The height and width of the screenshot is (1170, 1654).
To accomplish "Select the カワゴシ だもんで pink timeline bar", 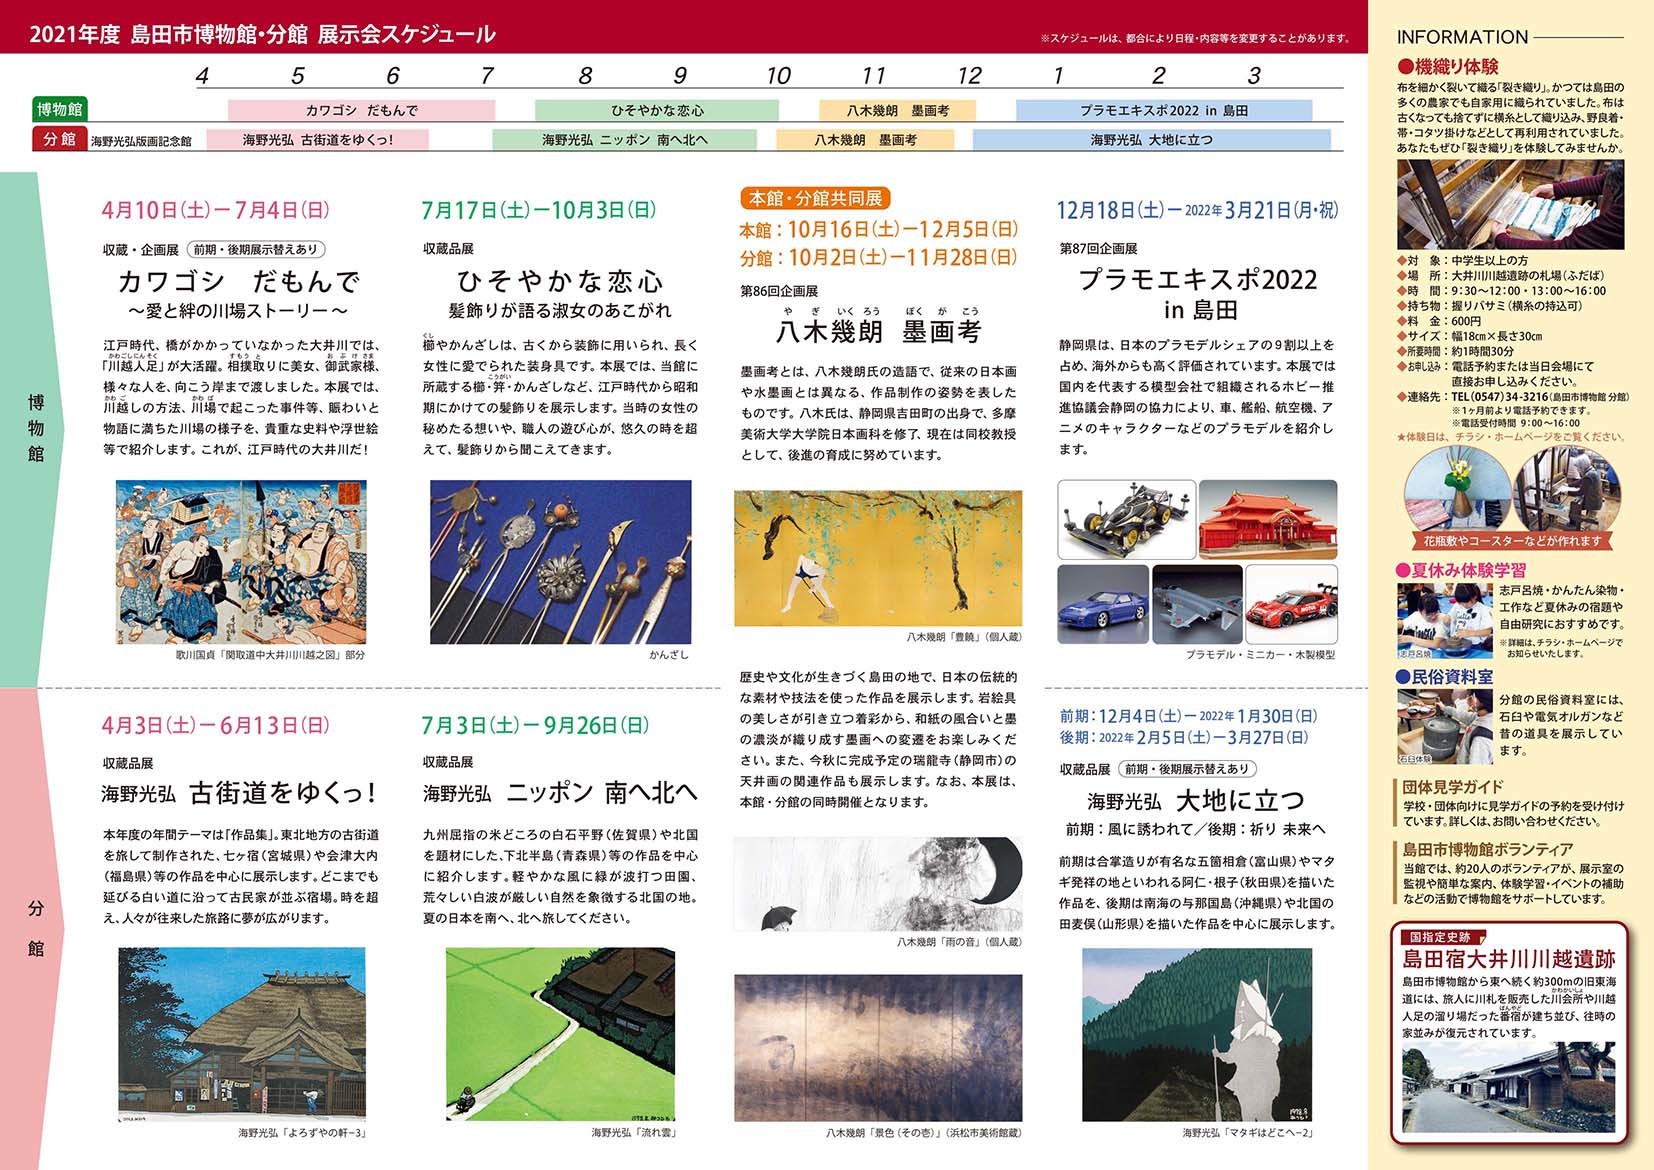I will pos(361,110).
